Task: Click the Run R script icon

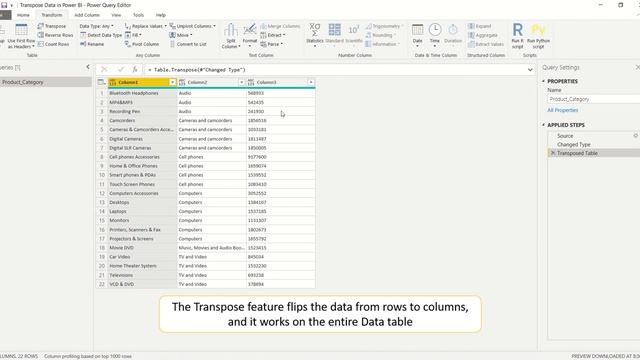Action: 518,36
